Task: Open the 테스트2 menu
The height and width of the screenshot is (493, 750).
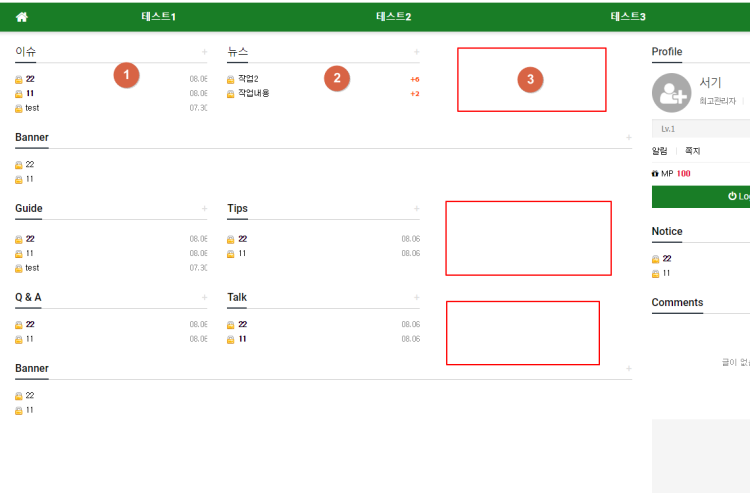Action: (394, 17)
